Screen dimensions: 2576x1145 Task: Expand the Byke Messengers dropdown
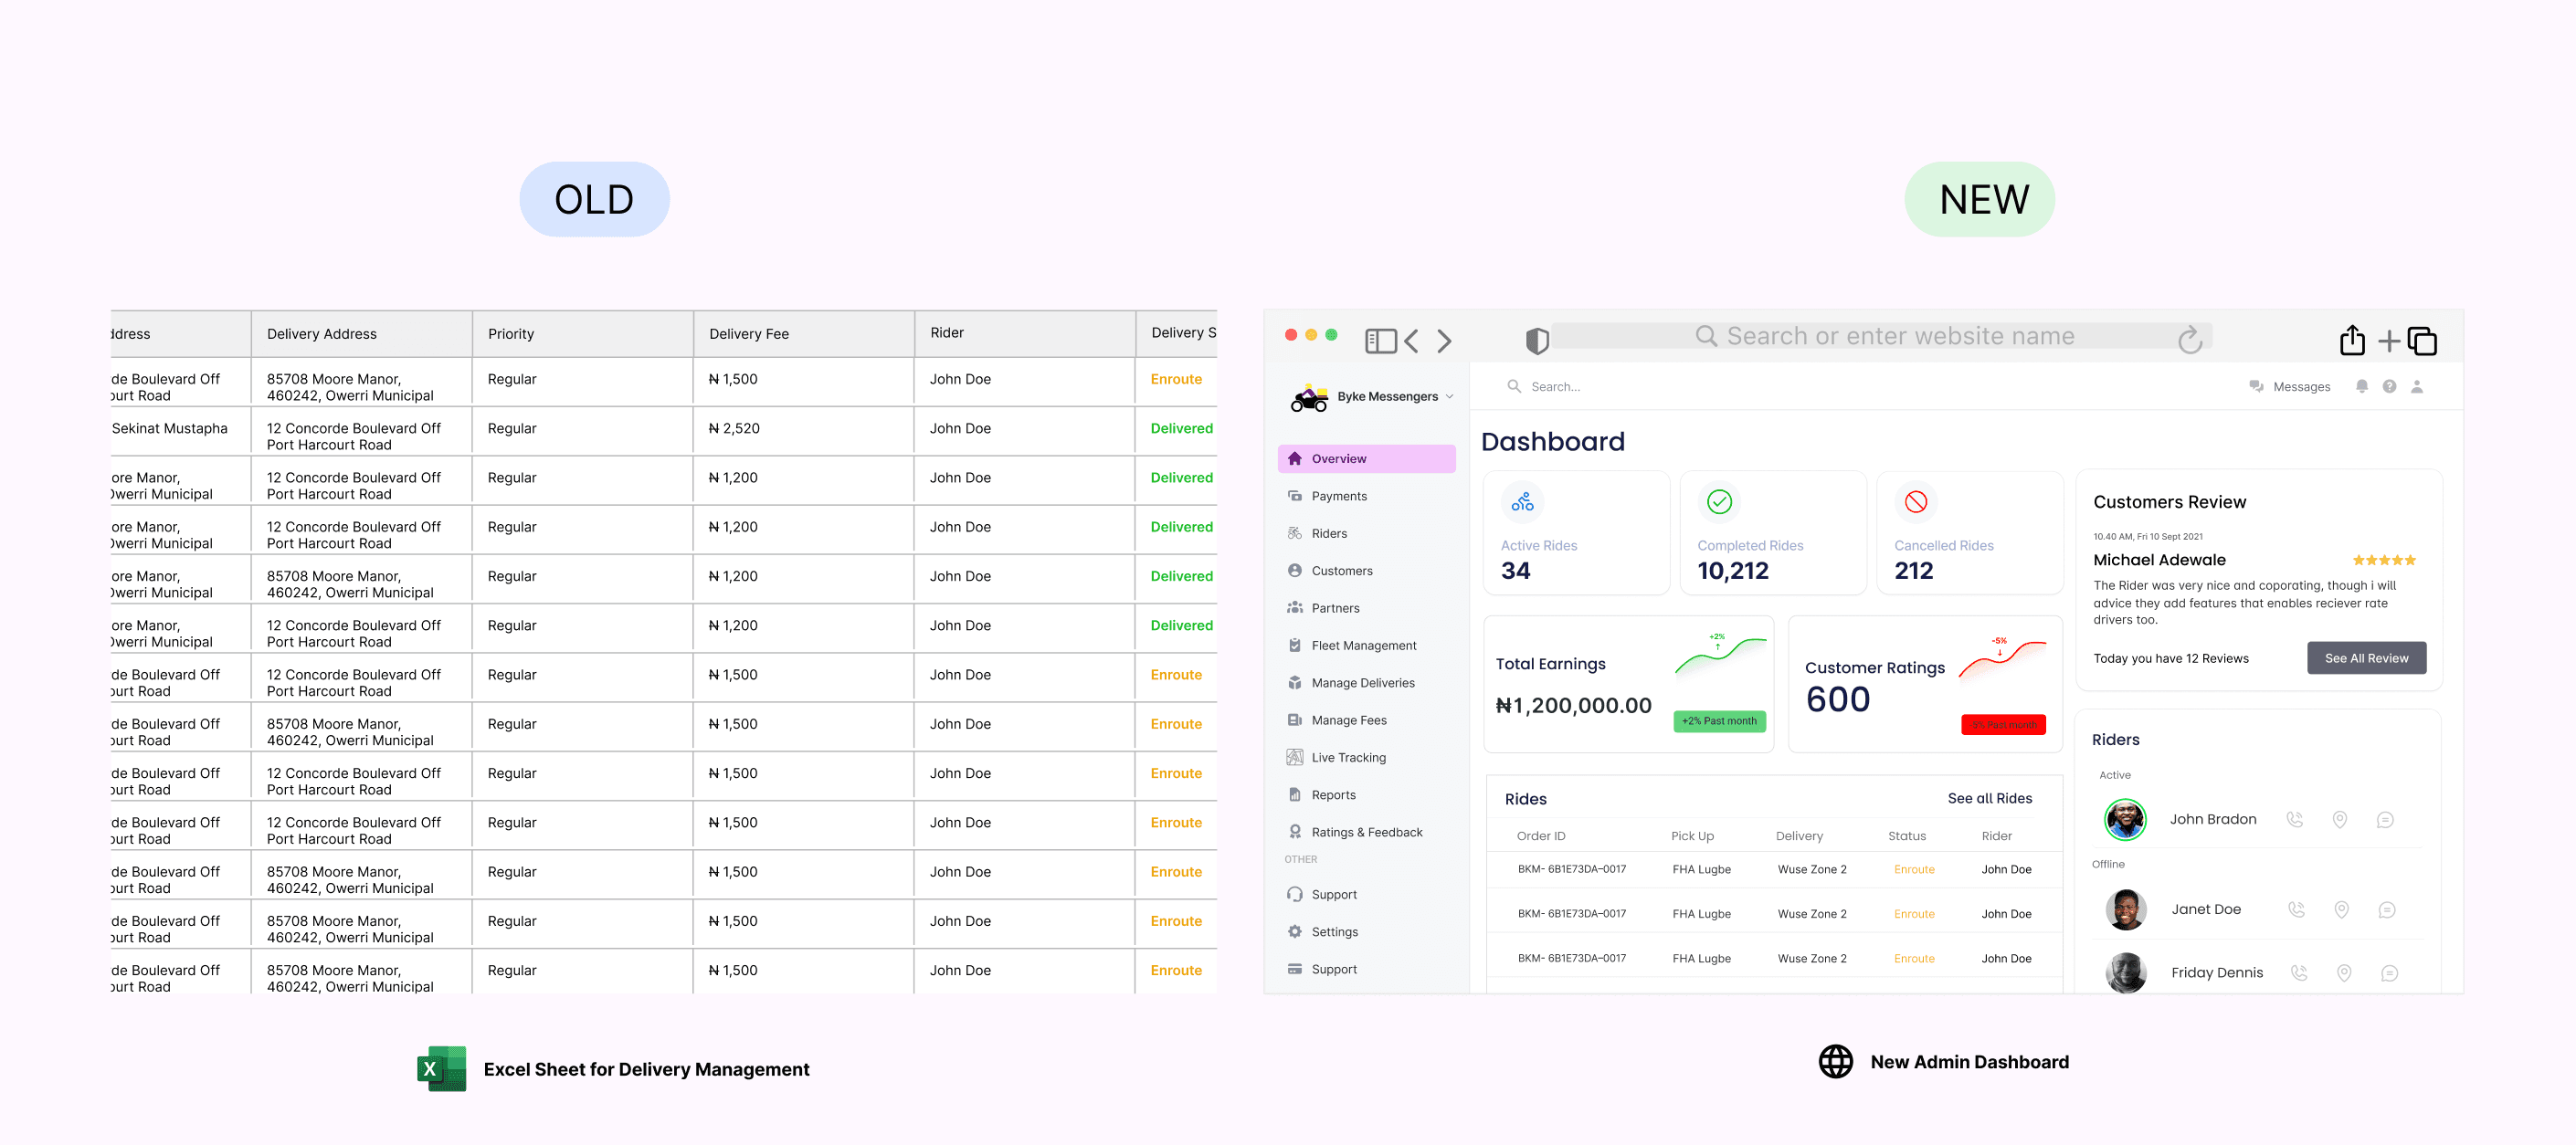pos(1449,396)
